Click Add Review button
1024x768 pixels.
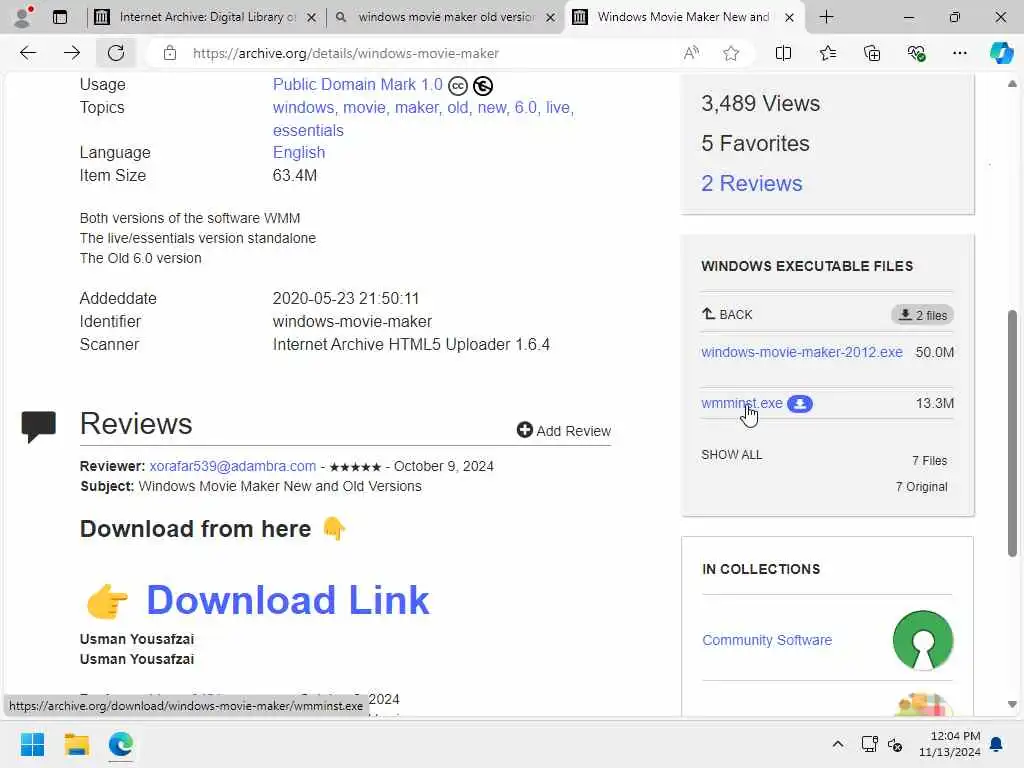click(564, 430)
